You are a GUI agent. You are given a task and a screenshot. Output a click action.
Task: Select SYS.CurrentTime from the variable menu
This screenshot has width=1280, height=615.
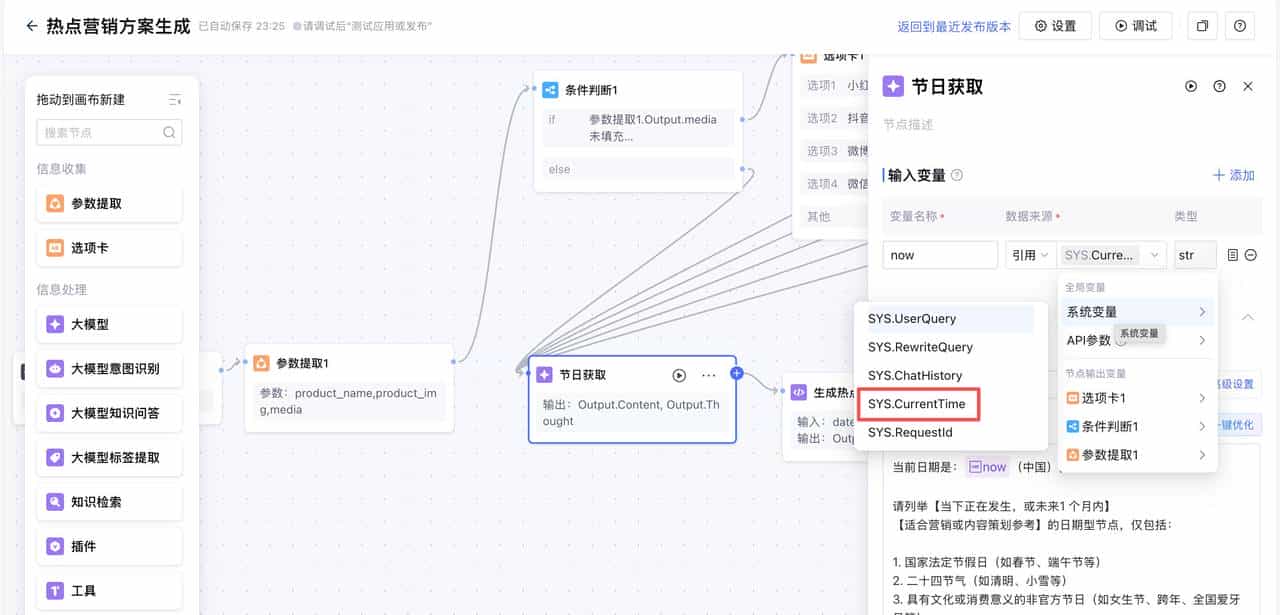(x=917, y=404)
